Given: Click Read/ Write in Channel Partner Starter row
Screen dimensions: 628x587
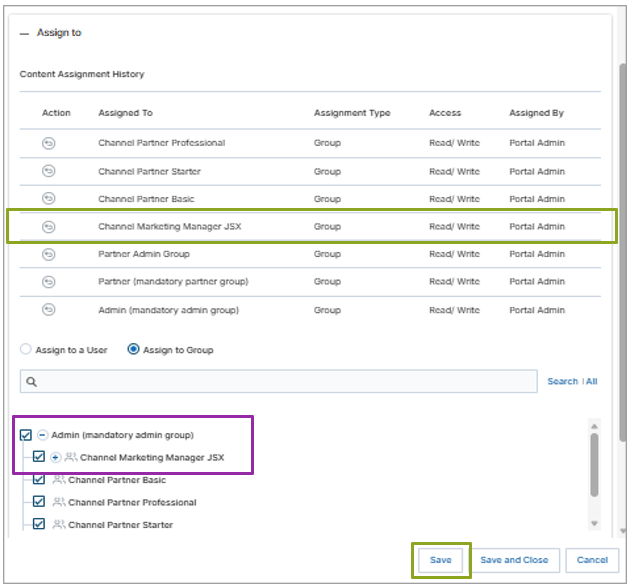Looking at the screenshot, I should [x=454, y=171].
